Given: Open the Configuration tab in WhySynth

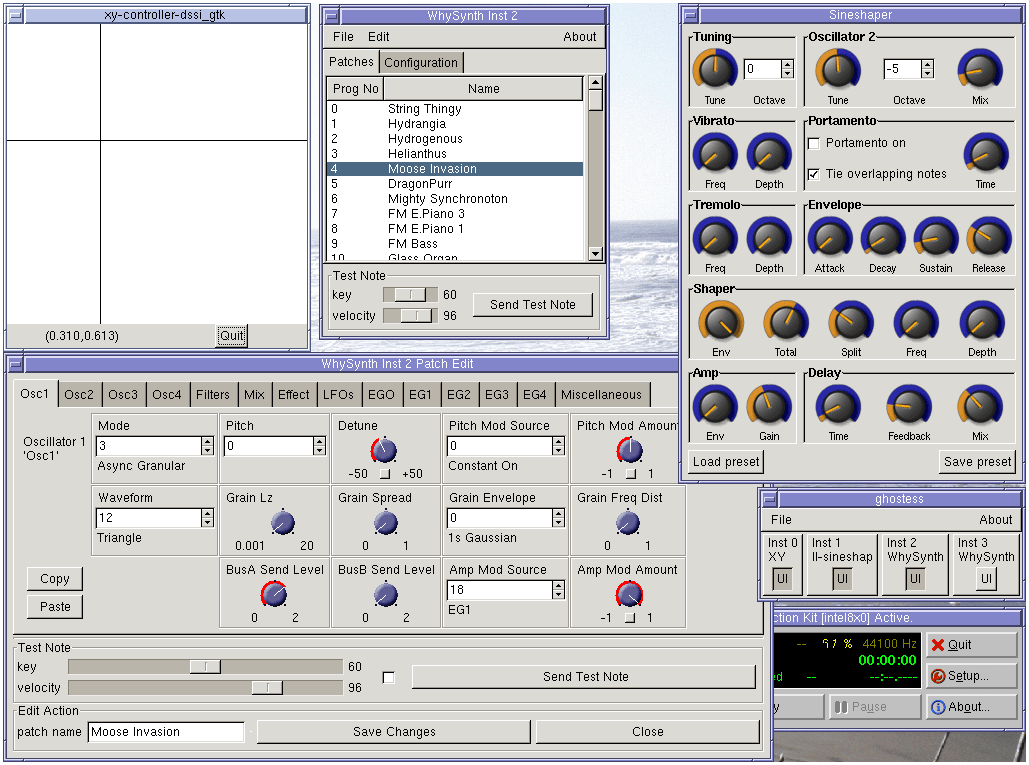Looking at the screenshot, I should (421, 62).
